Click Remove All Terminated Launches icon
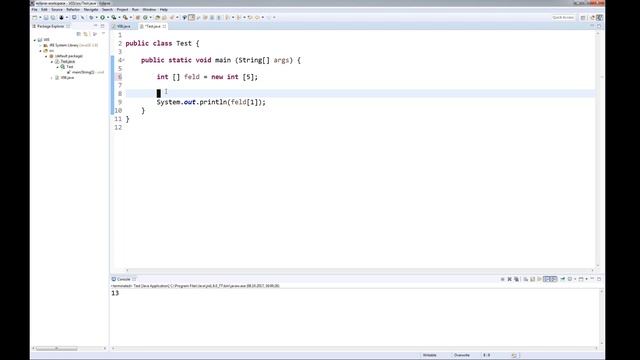The height and width of the screenshot is (360, 640). coord(516,279)
